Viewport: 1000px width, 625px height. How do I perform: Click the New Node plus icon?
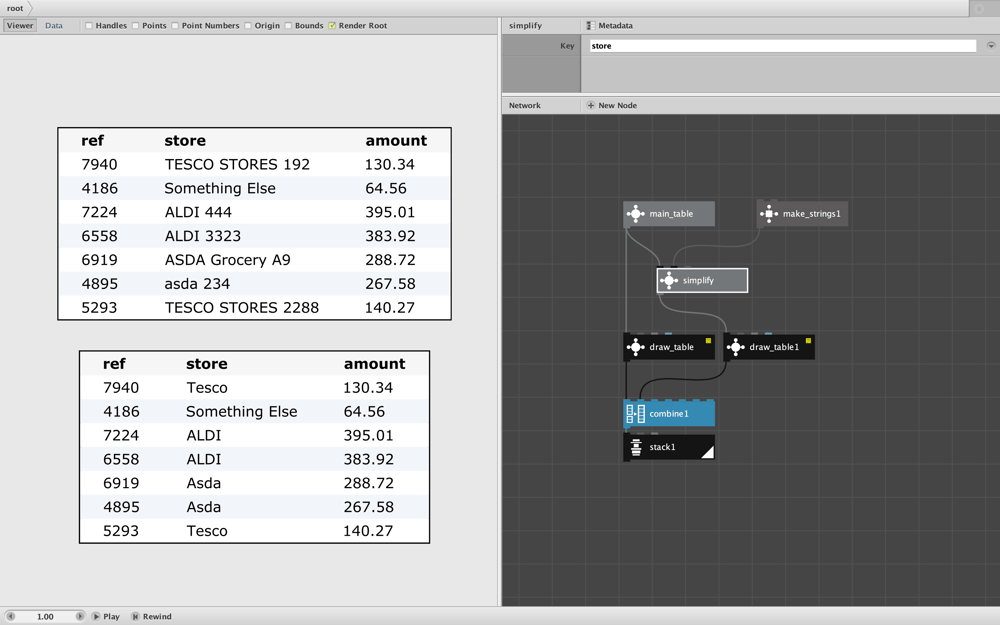tap(591, 105)
